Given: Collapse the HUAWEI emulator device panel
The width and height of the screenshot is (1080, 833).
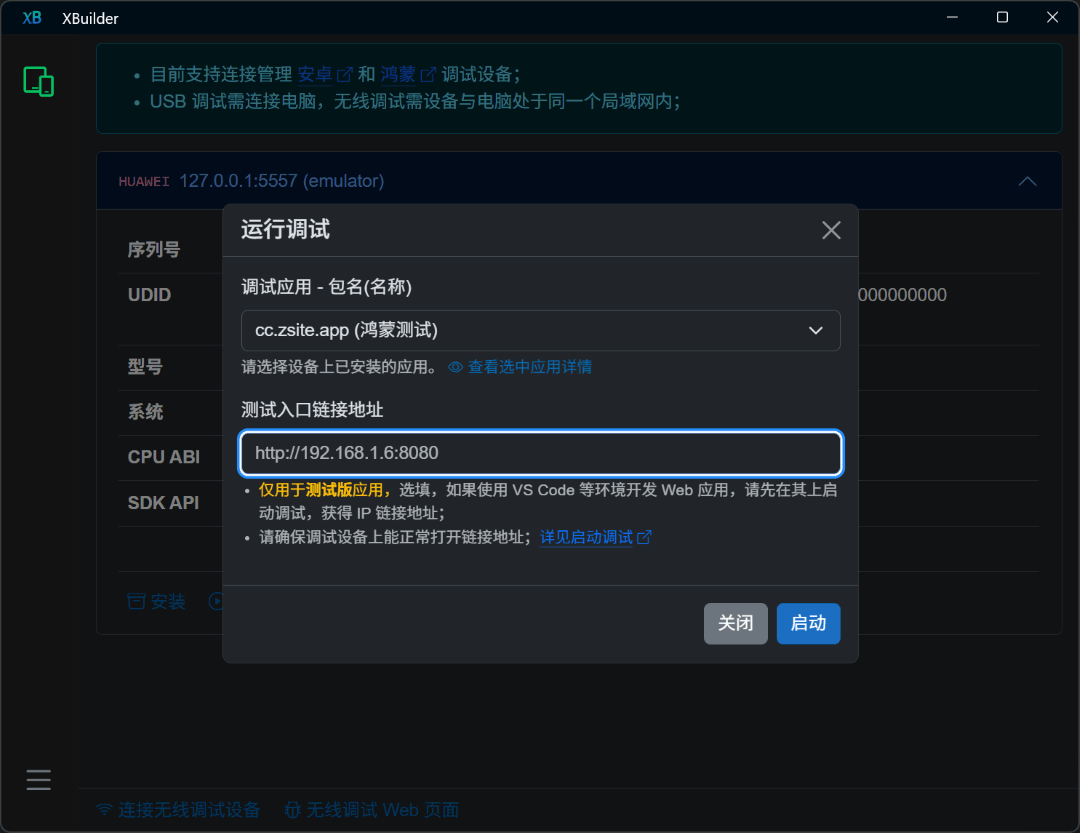Looking at the screenshot, I should point(1027,181).
